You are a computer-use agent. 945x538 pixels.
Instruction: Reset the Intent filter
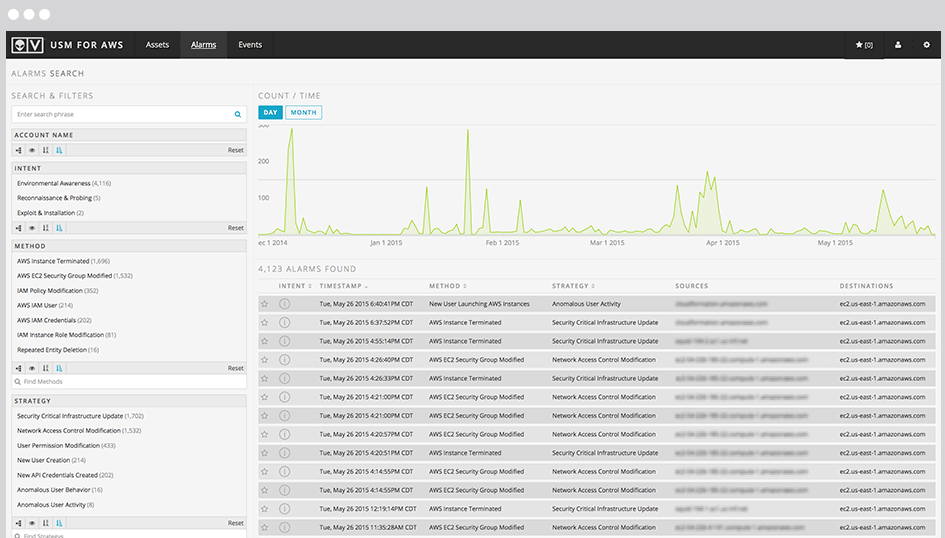[x=236, y=228]
